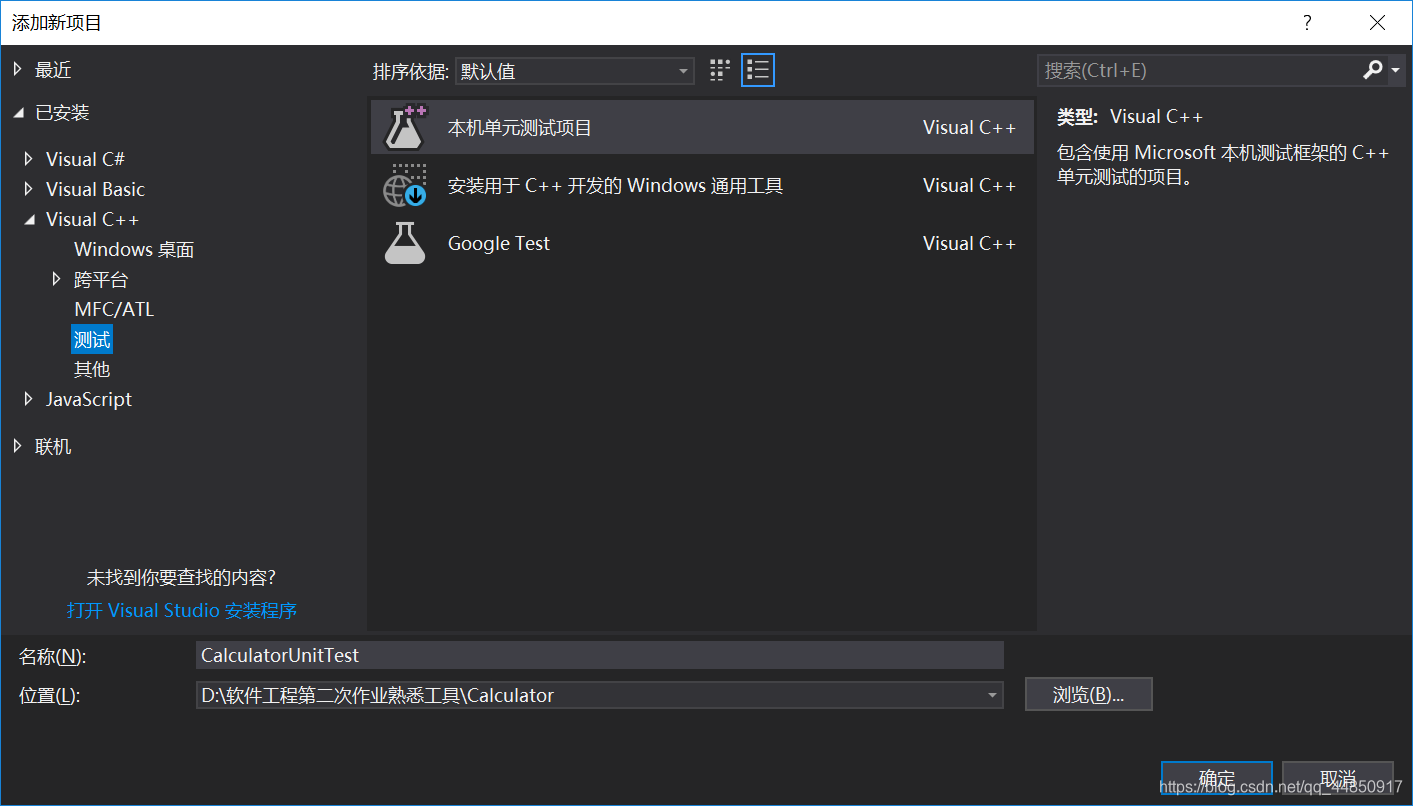Click the 取消 button
The height and width of the screenshot is (806, 1413).
click(1338, 779)
